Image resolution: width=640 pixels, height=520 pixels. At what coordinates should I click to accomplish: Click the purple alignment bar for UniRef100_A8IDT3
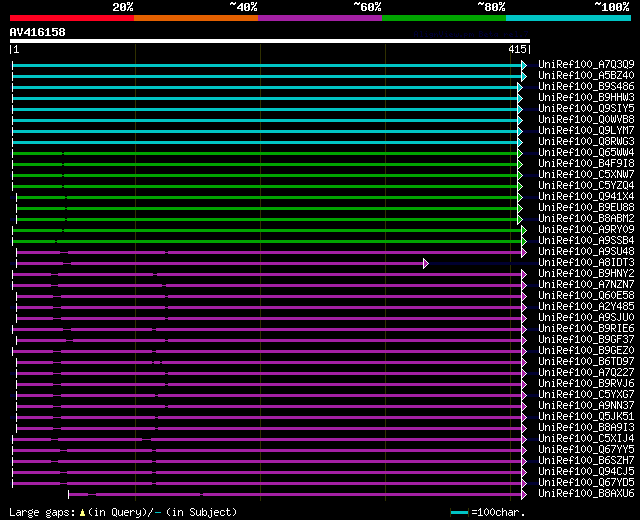coord(220,264)
